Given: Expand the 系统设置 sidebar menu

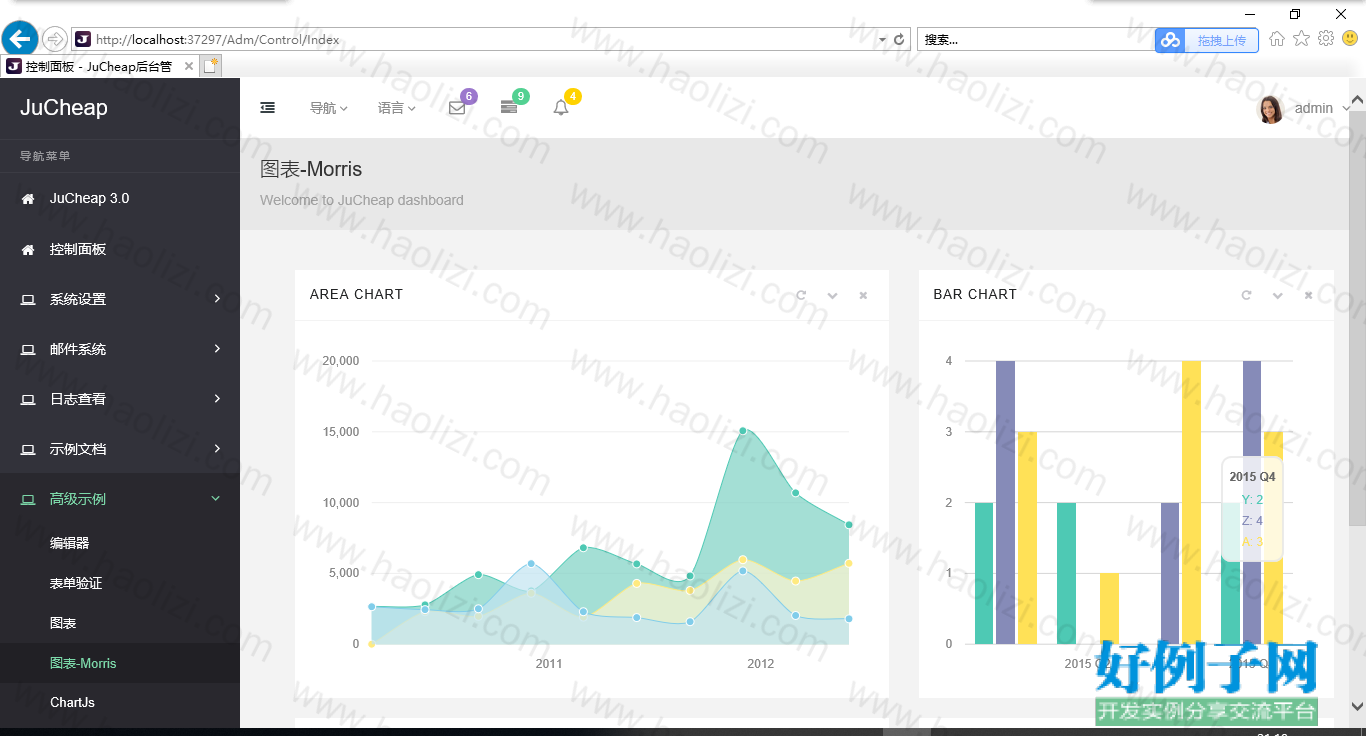Looking at the screenshot, I should (x=120, y=299).
